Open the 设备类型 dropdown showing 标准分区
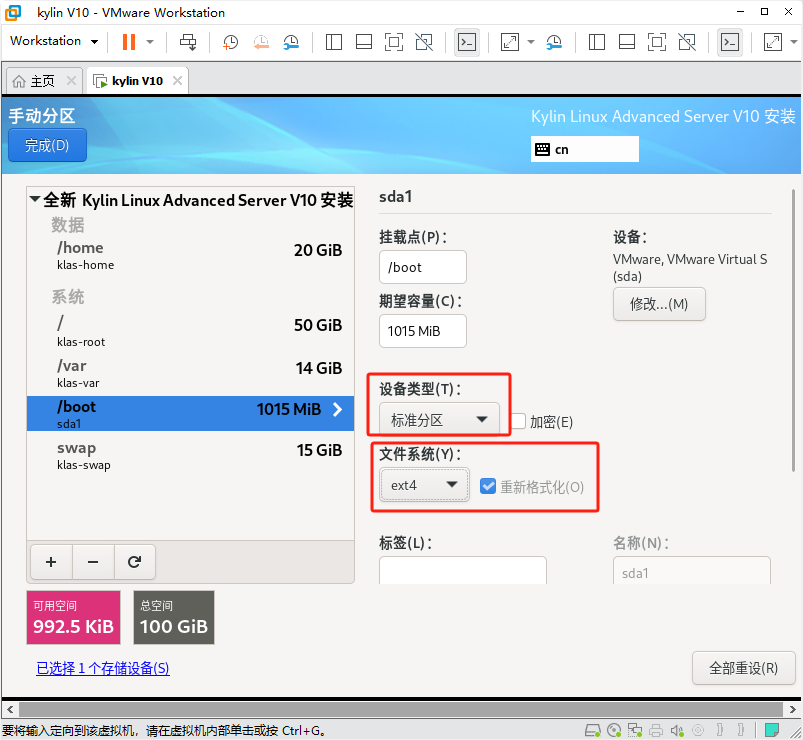Viewport: 803px width, 740px height. point(439,420)
